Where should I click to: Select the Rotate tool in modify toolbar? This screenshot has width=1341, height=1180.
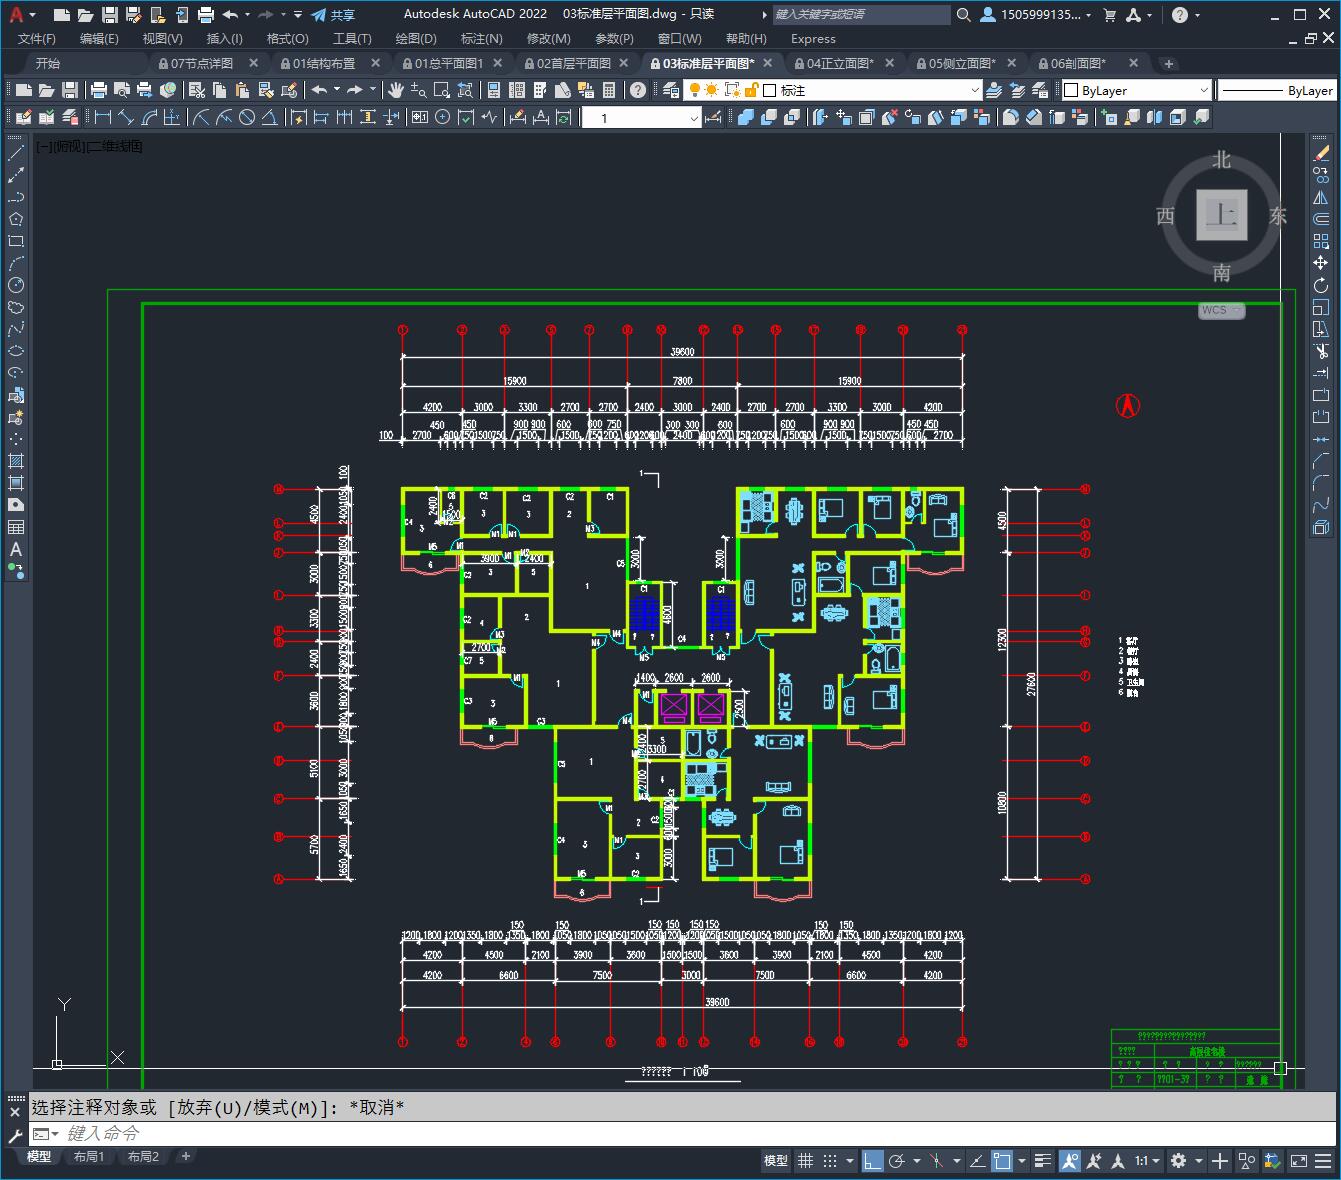[x=1321, y=285]
